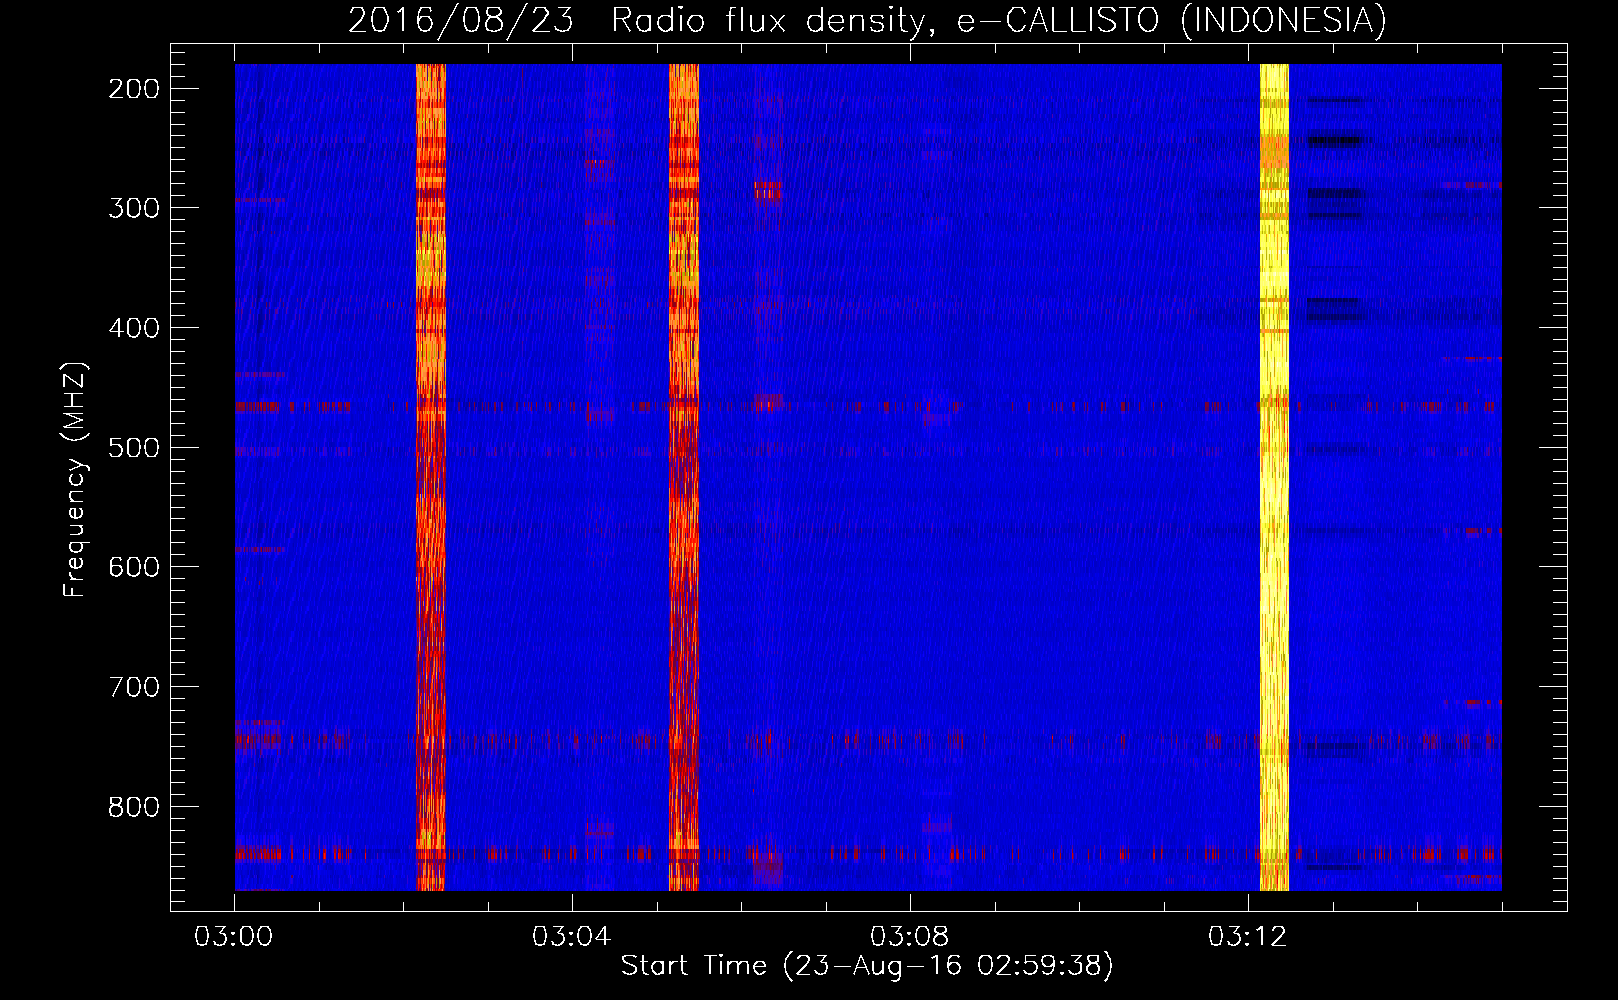Click the 600 frequency tick label
This screenshot has width=1618, height=1000.
click(x=134, y=567)
